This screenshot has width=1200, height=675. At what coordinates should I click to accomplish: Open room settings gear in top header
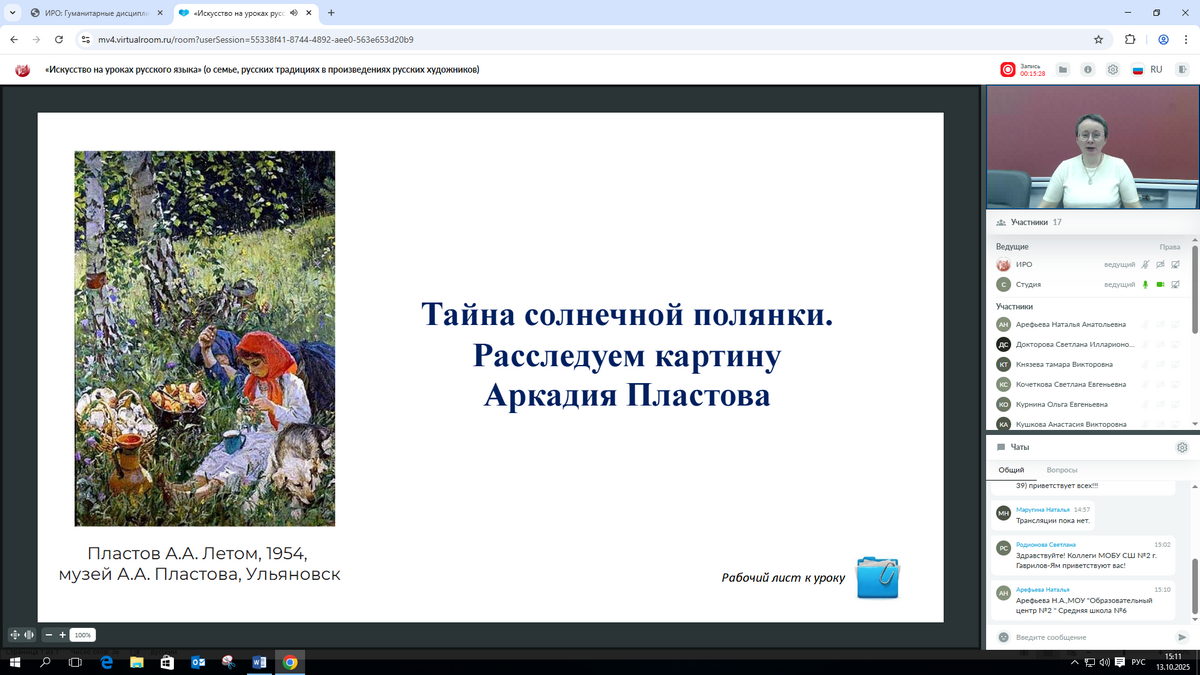coord(1112,70)
